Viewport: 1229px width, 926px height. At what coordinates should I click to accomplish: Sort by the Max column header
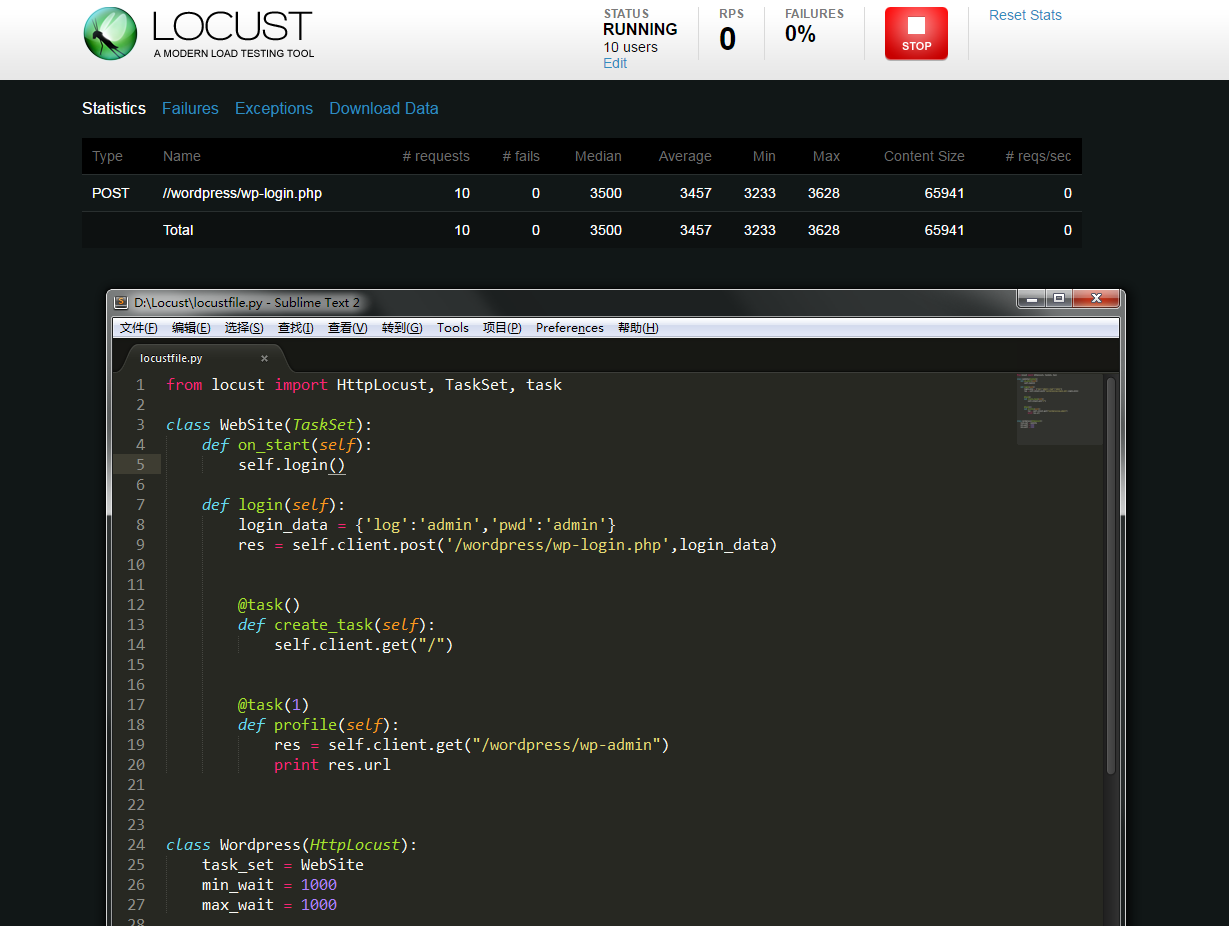pyautogui.click(x=826, y=156)
